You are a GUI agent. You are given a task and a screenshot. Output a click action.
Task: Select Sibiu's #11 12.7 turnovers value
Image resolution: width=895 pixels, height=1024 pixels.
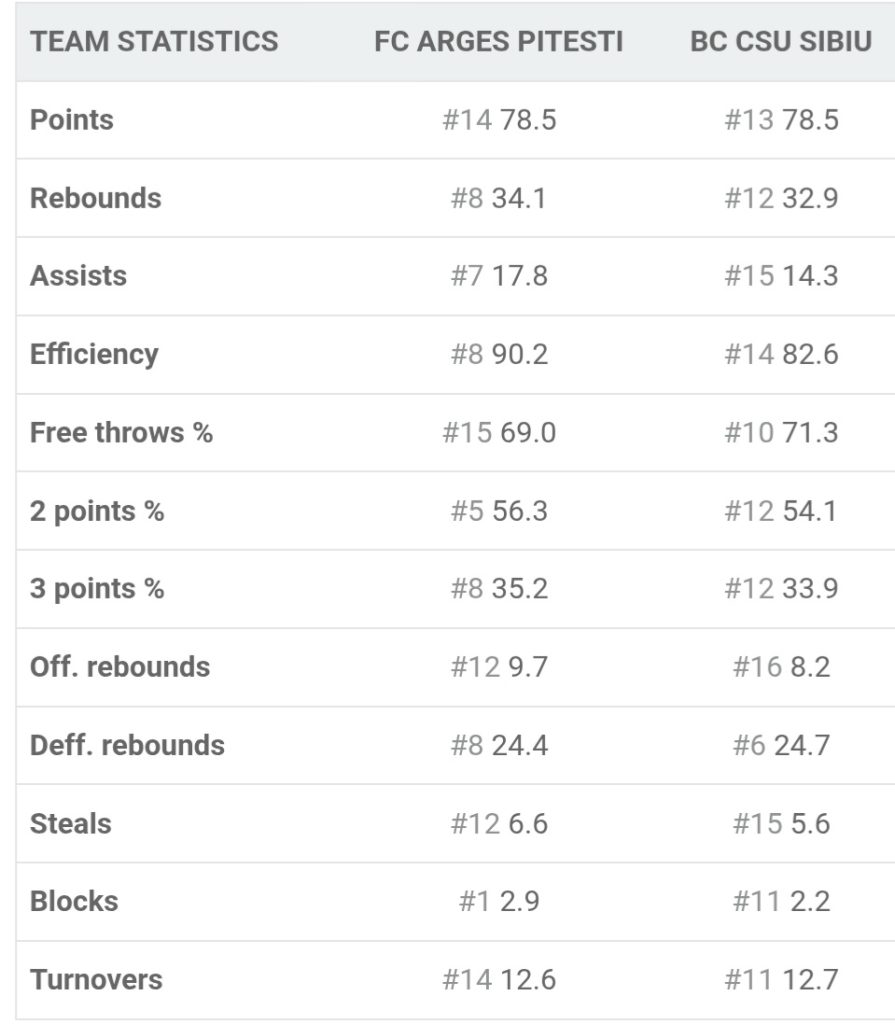tap(781, 980)
